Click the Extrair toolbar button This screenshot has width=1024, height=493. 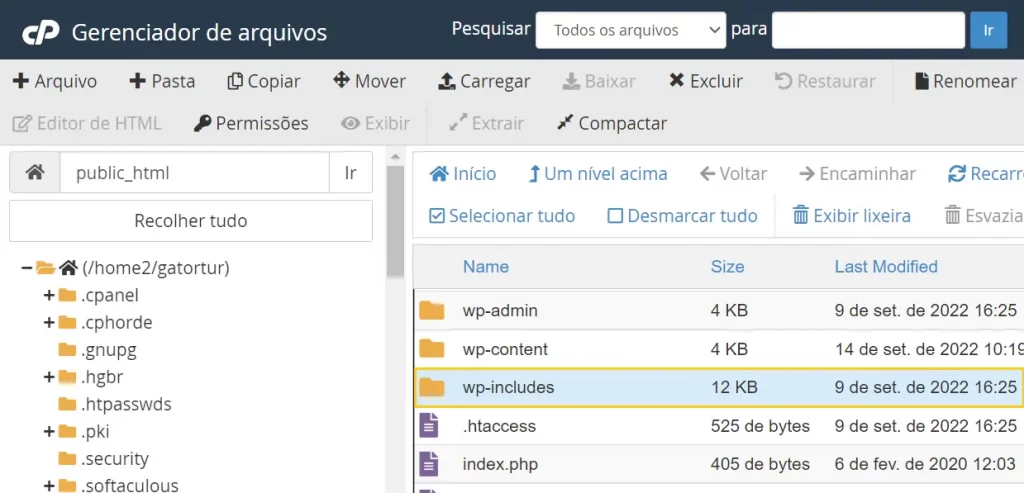click(487, 123)
